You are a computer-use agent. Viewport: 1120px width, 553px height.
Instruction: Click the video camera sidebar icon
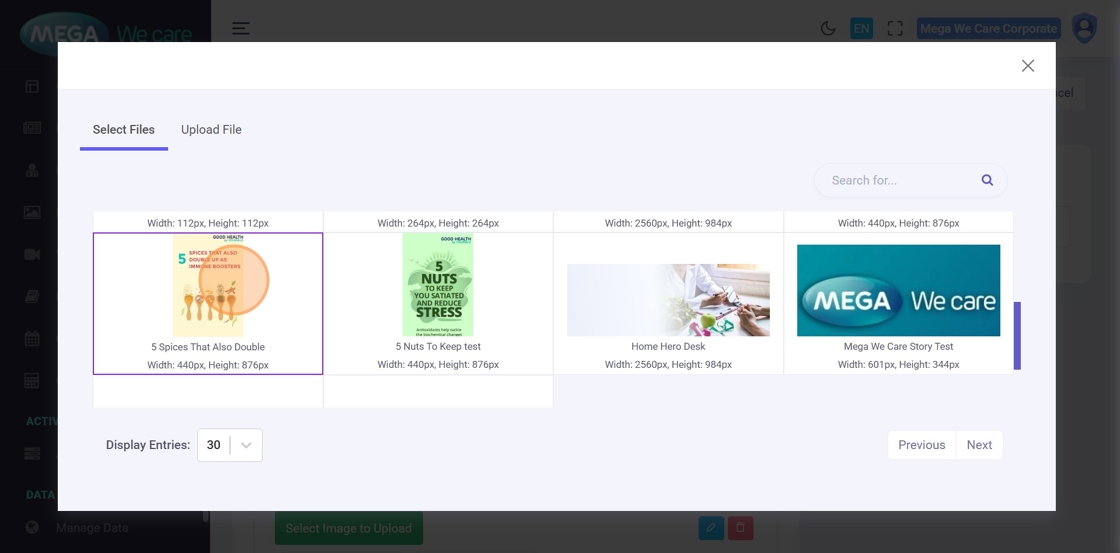tap(32, 254)
